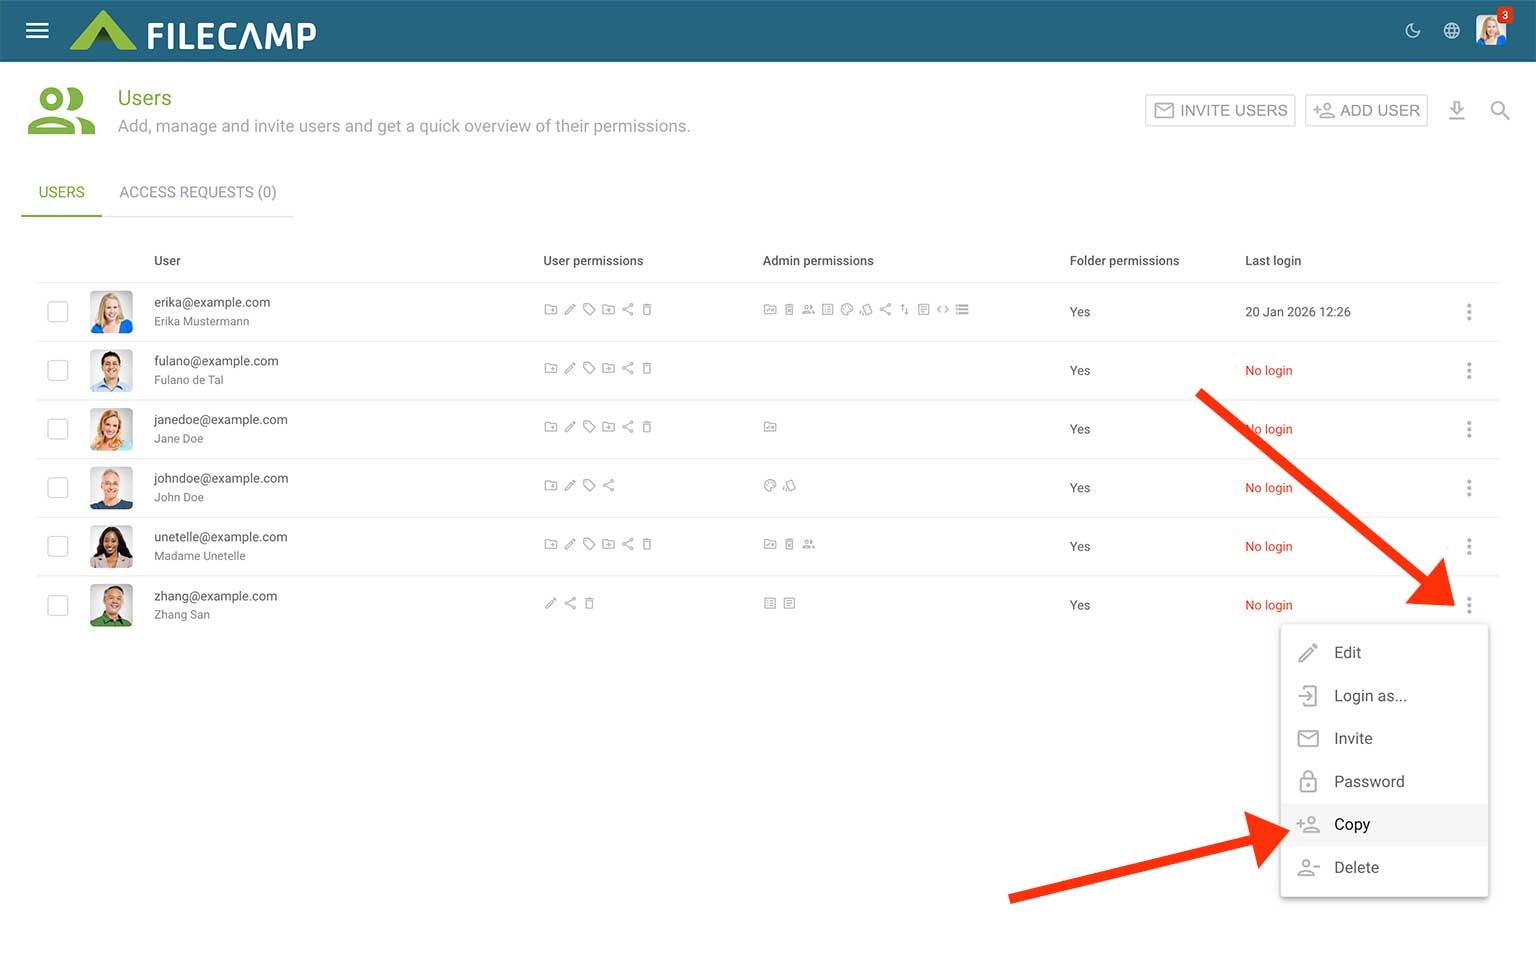Click Erika Mustermann's user thumbnail

111,312
